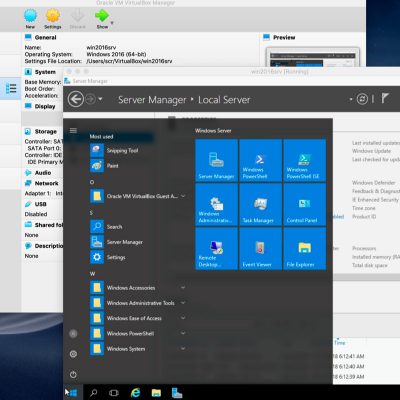Image resolution: width=400 pixels, height=400 pixels.
Task: Open the navigation history dropdown in Server Manager
Action: [100, 99]
